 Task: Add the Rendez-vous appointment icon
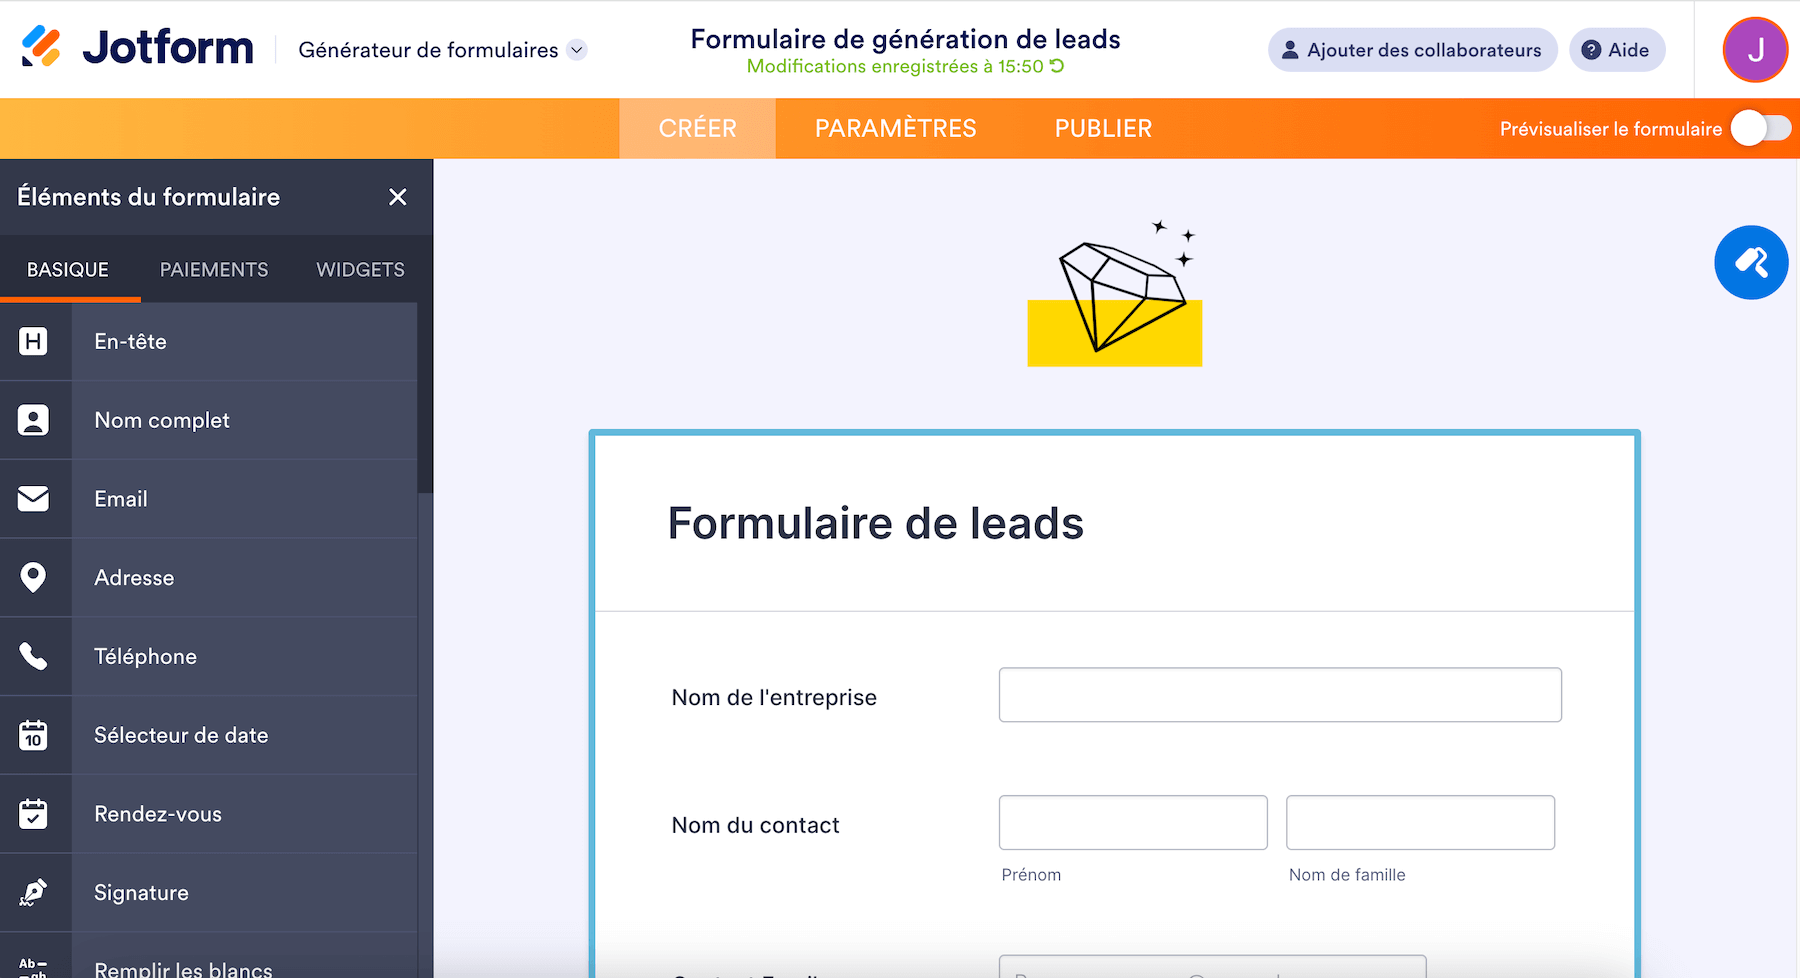click(x=34, y=814)
